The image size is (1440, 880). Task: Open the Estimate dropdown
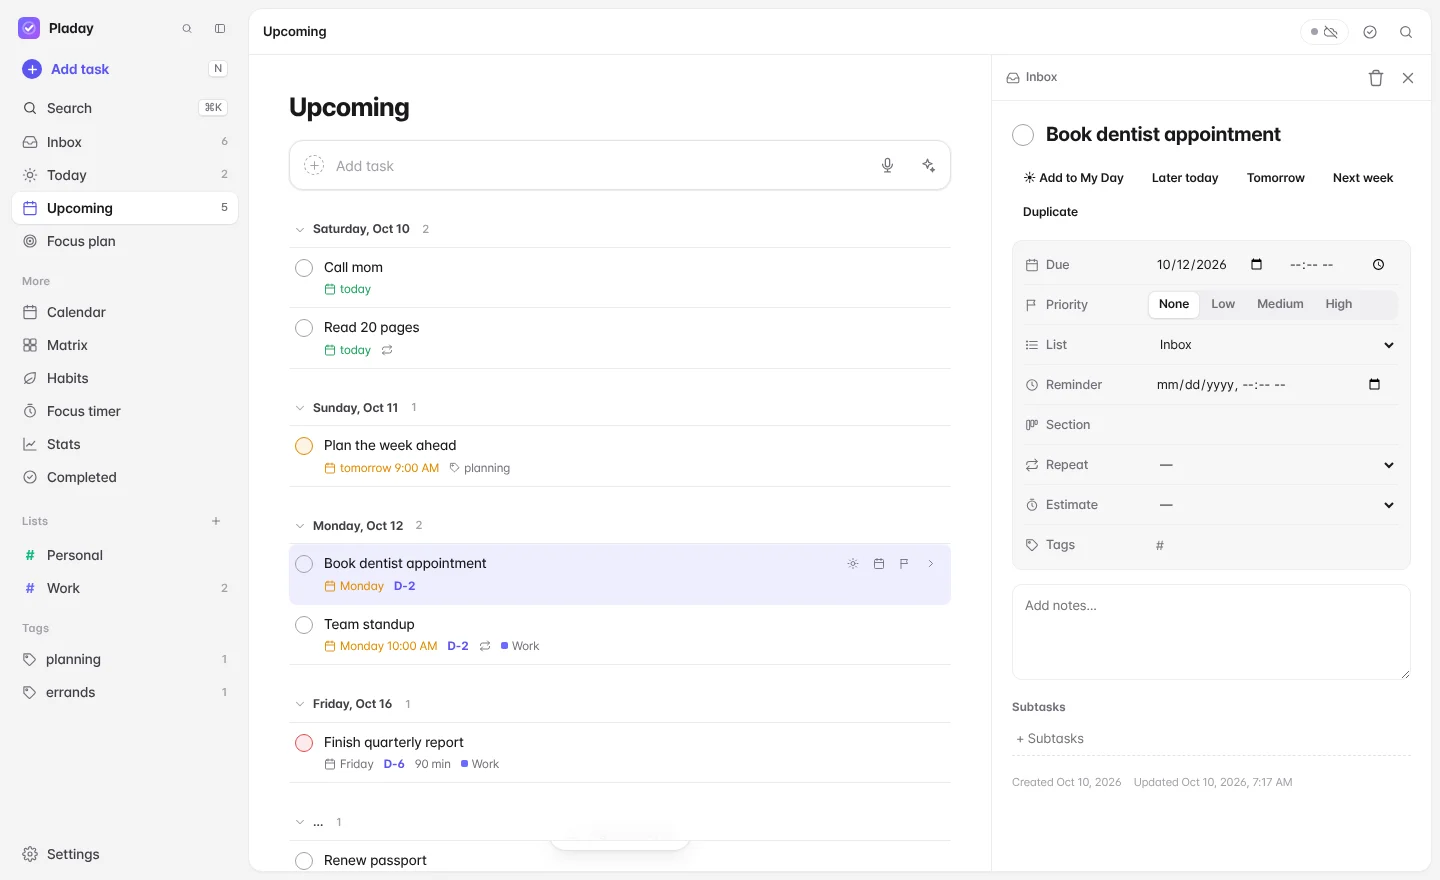(1275, 505)
